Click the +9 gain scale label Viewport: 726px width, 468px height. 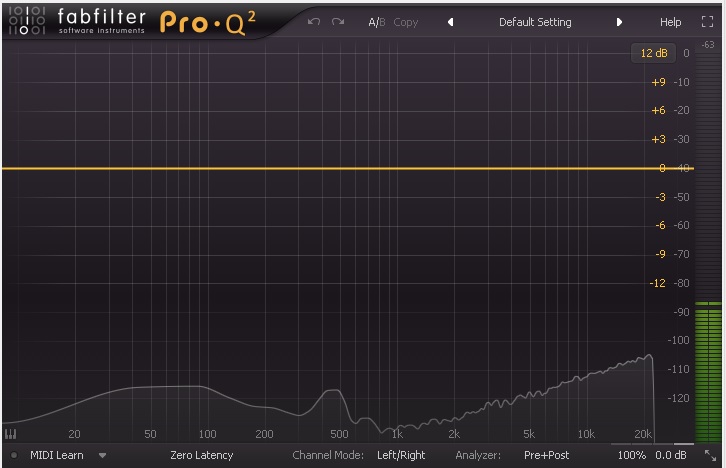658,82
